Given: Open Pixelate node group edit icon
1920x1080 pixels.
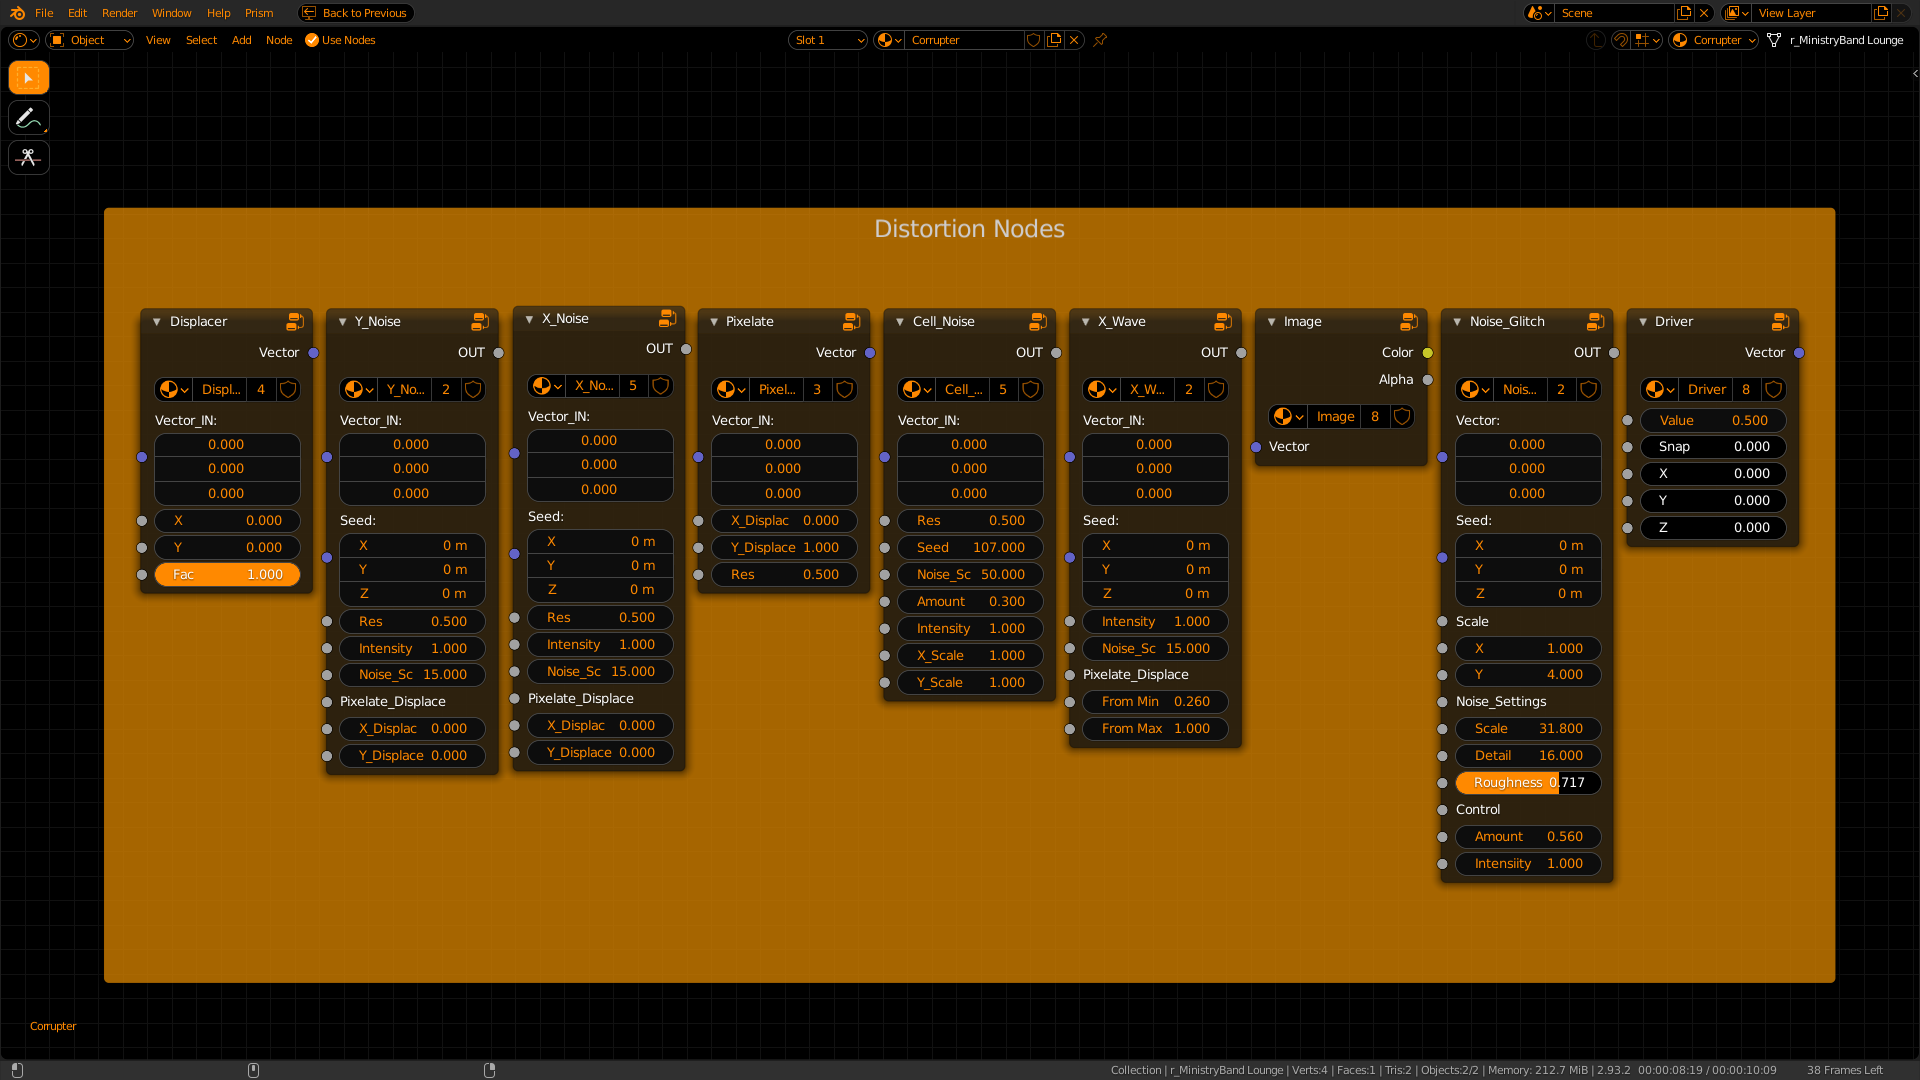Looking at the screenshot, I should 852,321.
